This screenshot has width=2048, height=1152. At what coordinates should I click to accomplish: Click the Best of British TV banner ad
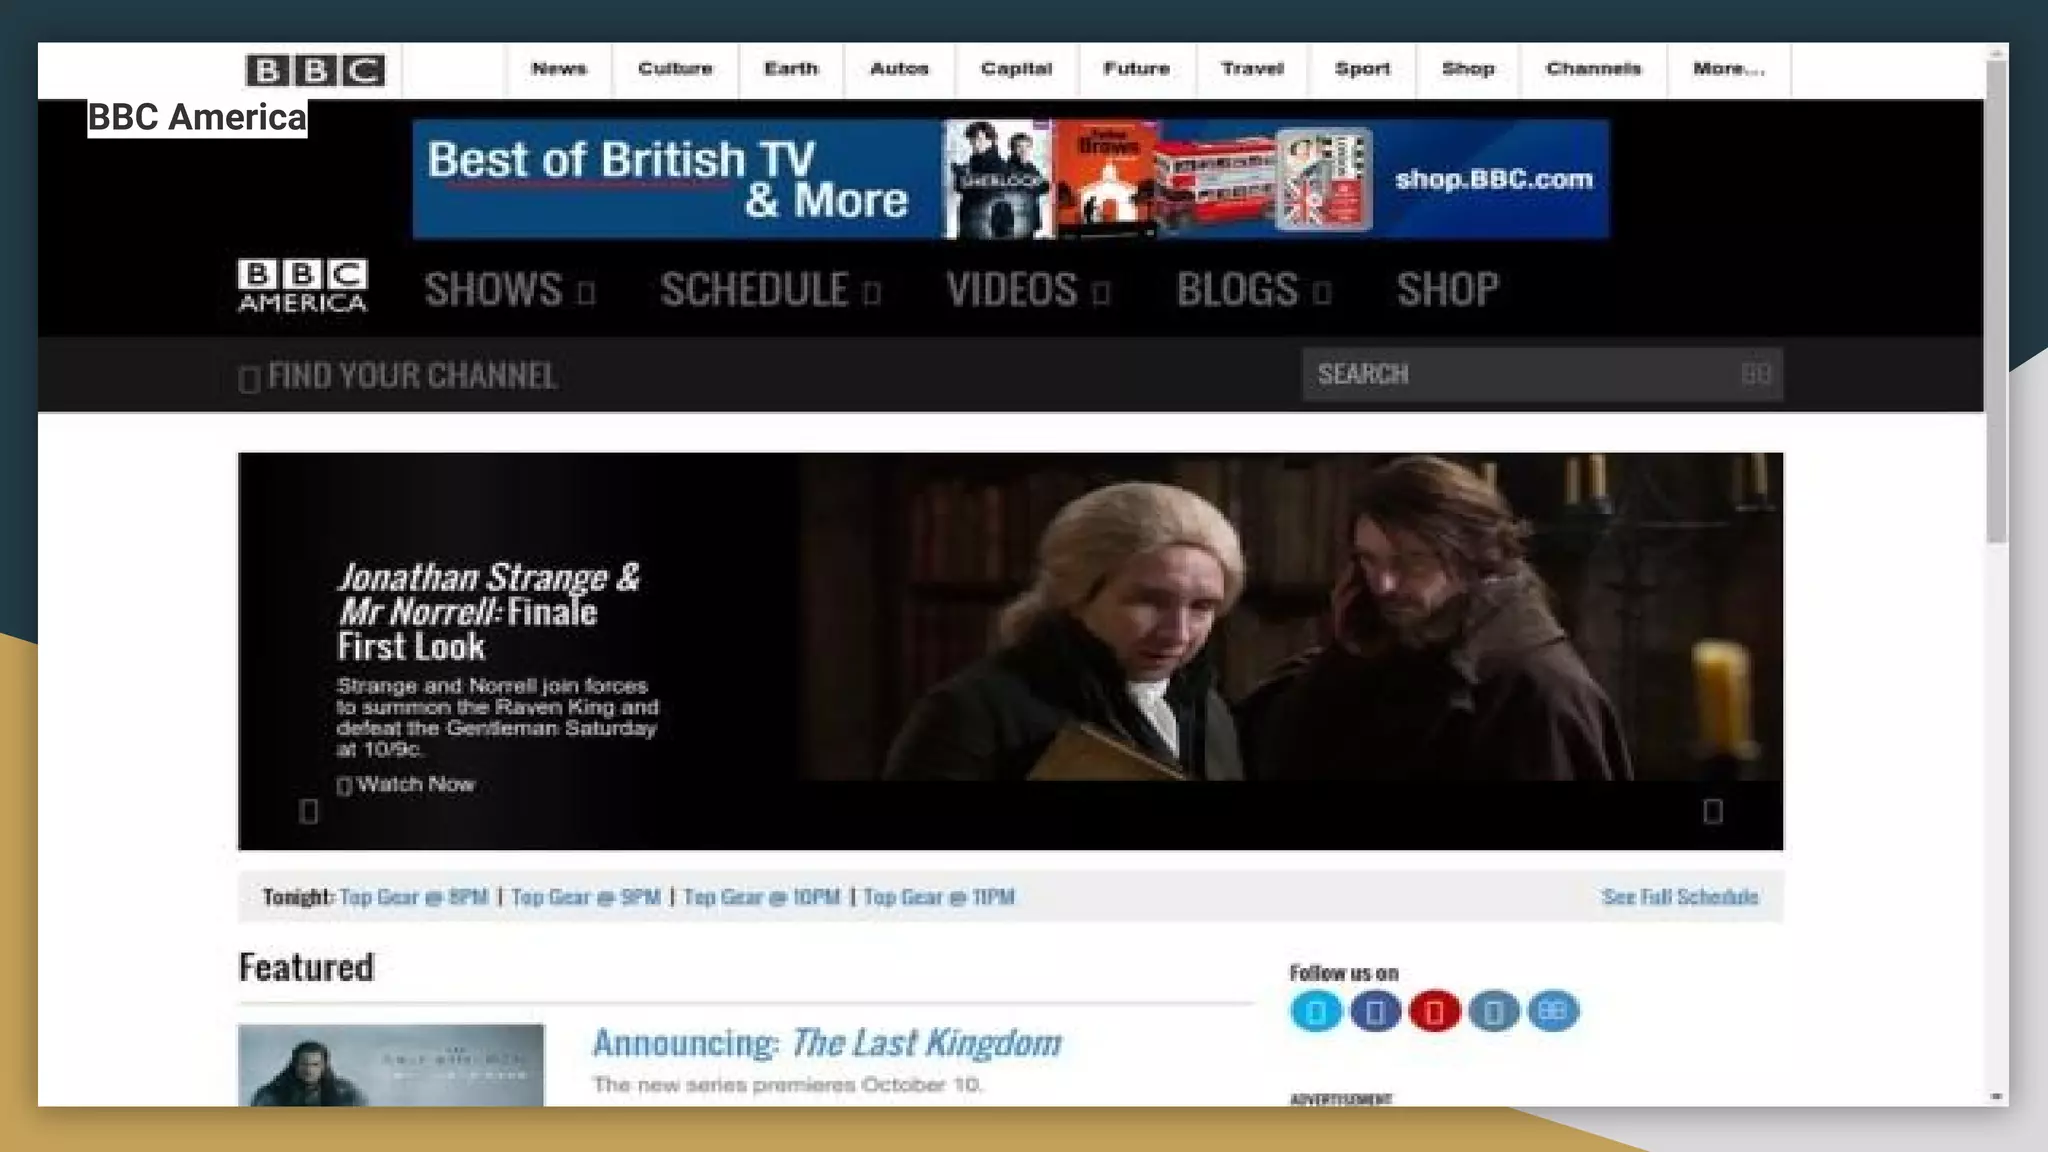[x=1011, y=179]
